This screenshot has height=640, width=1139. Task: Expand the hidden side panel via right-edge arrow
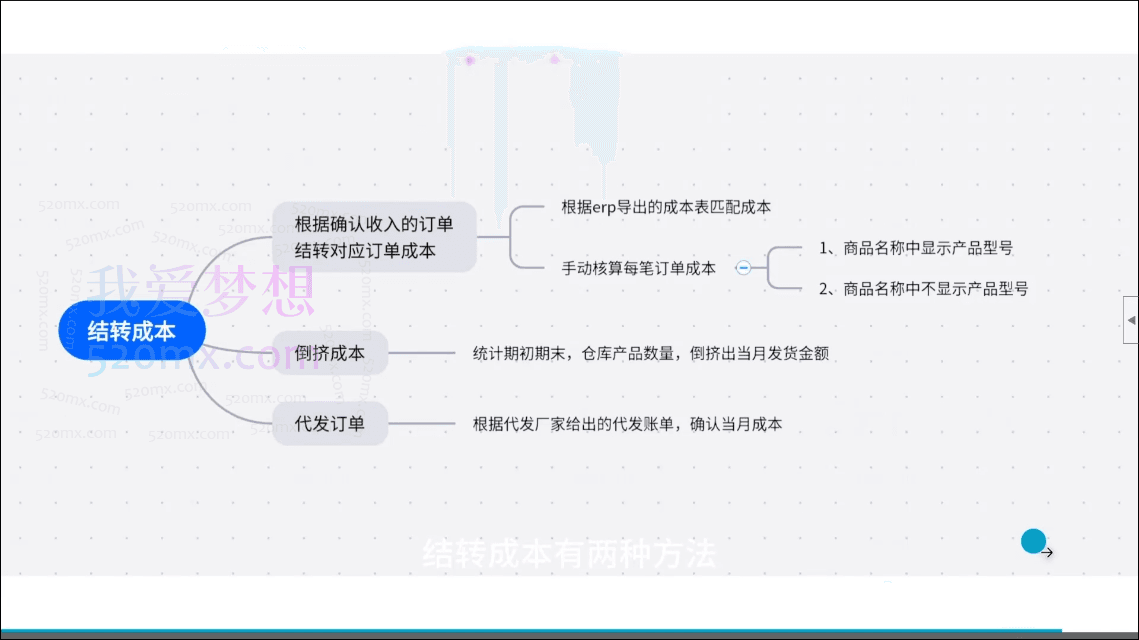point(1131,318)
